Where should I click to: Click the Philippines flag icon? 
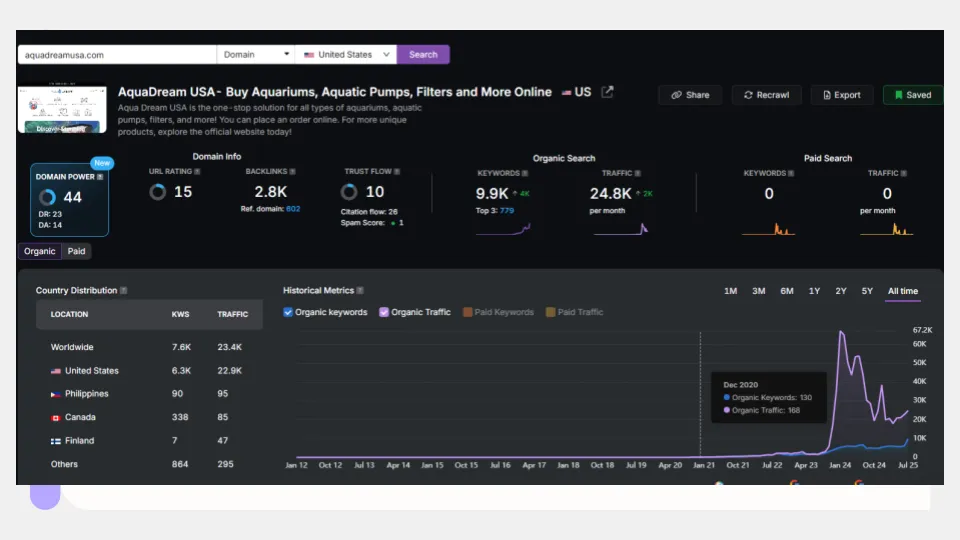56,394
